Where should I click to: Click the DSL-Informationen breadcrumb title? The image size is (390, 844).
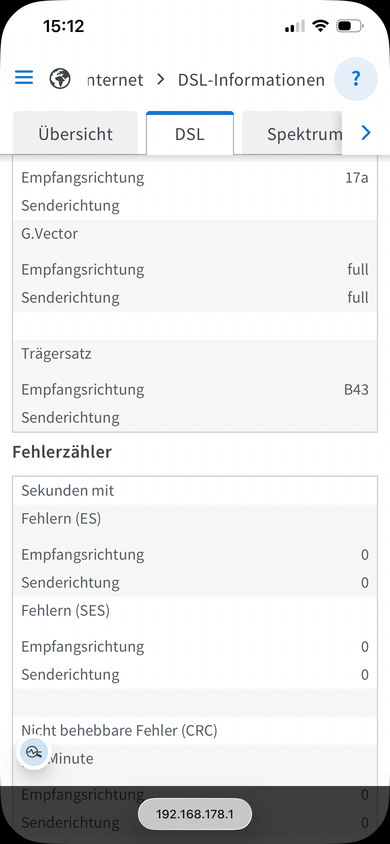click(251, 80)
